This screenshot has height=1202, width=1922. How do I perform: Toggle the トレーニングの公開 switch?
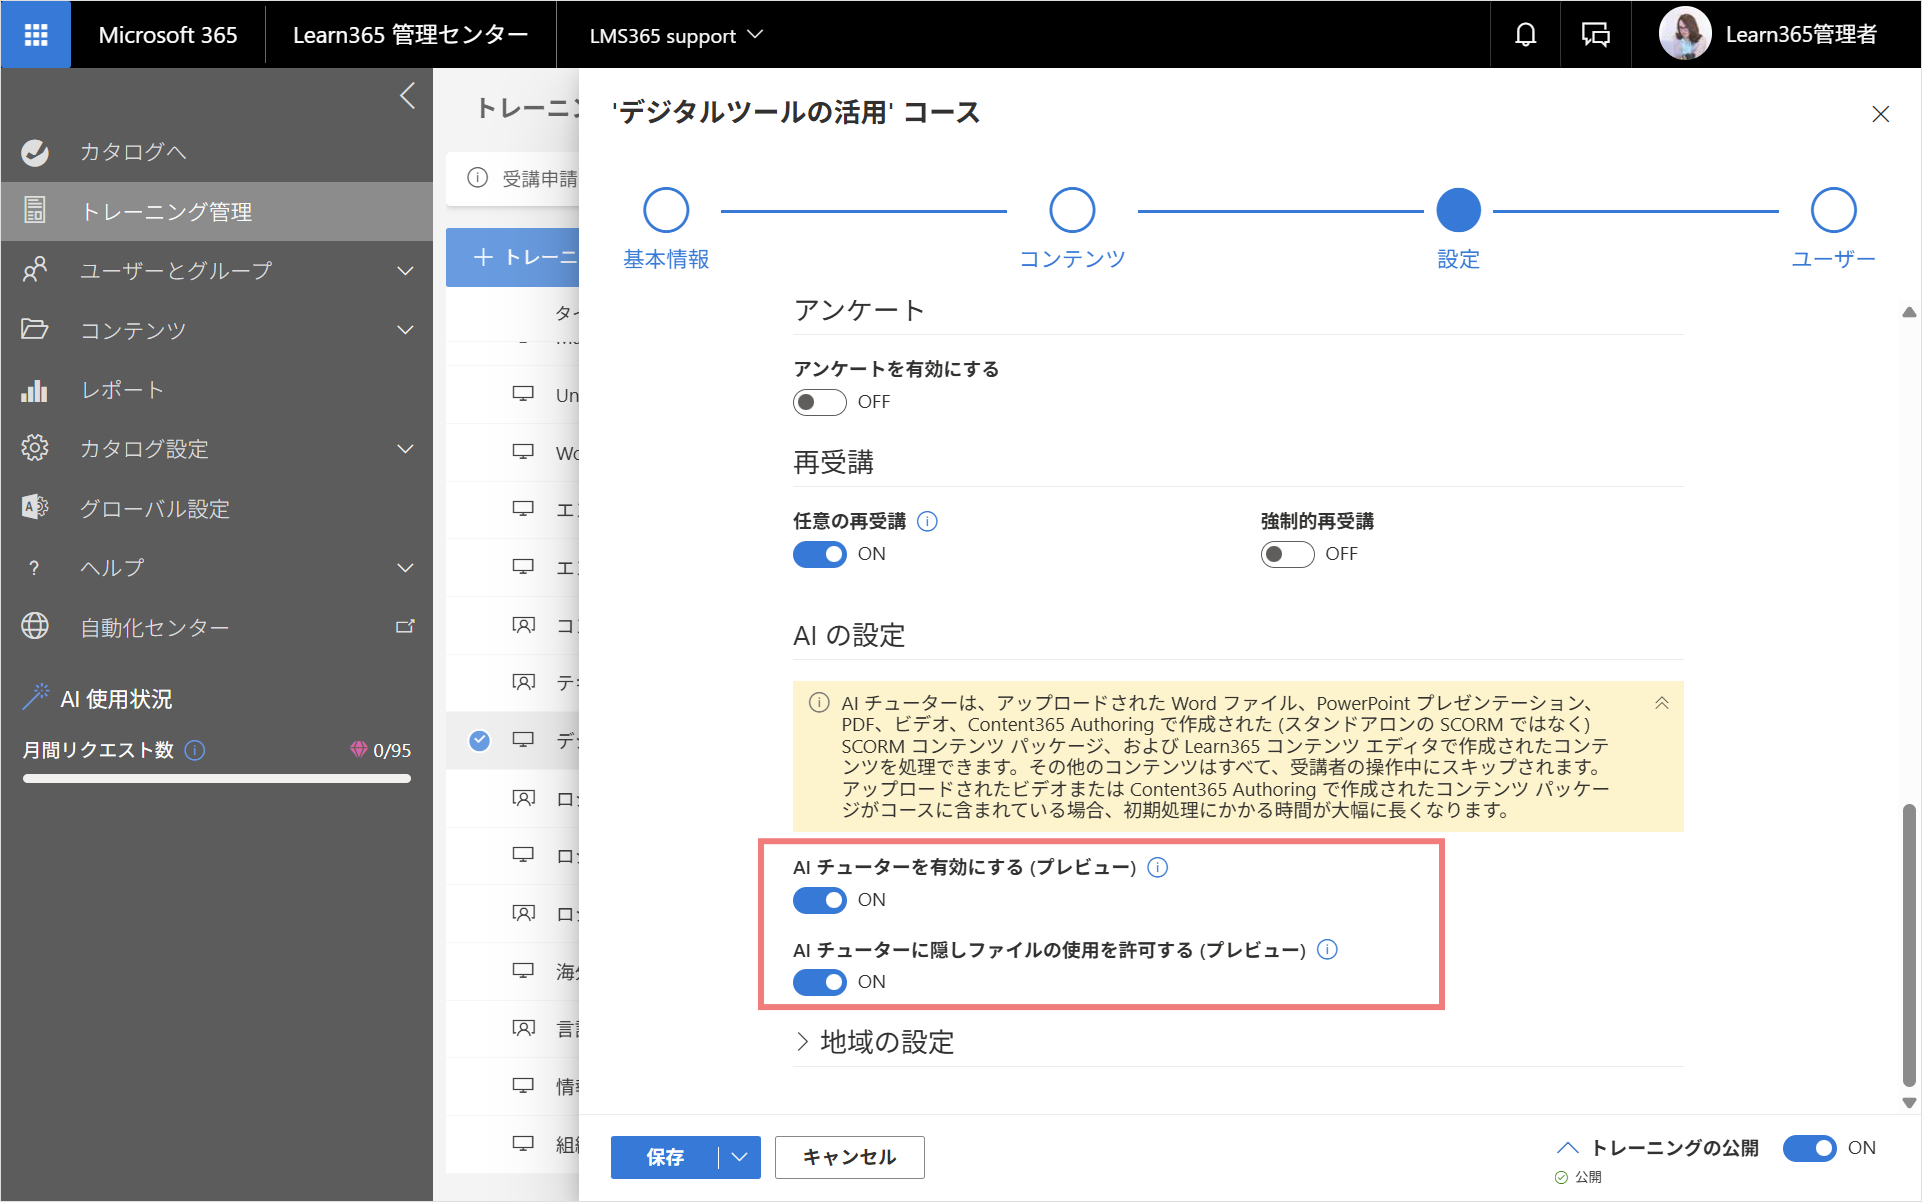tap(1810, 1148)
